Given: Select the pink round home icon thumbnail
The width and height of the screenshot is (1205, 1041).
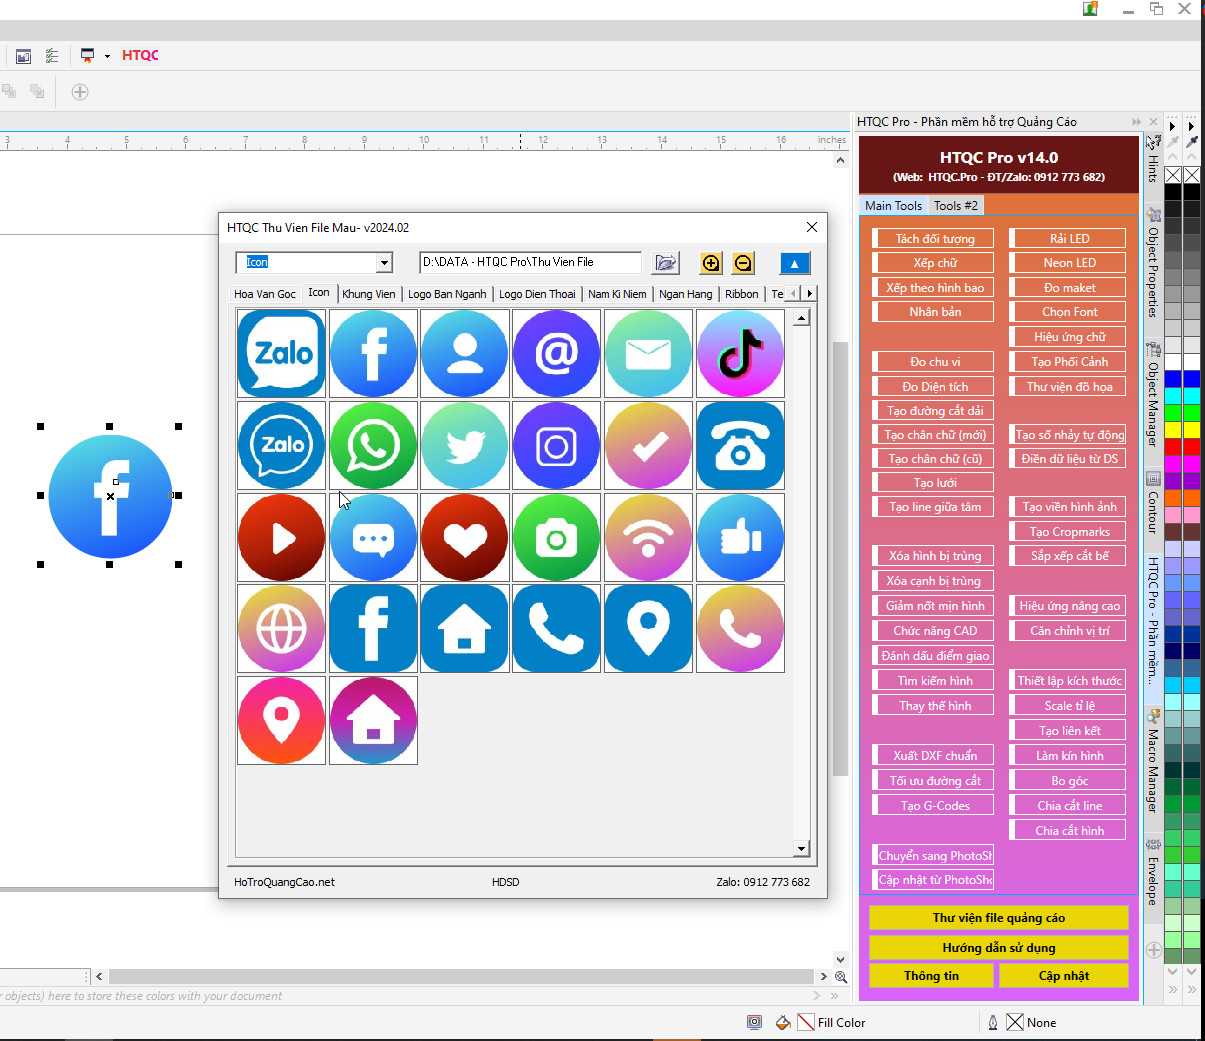Looking at the screenshot, I should click(373, 720).
